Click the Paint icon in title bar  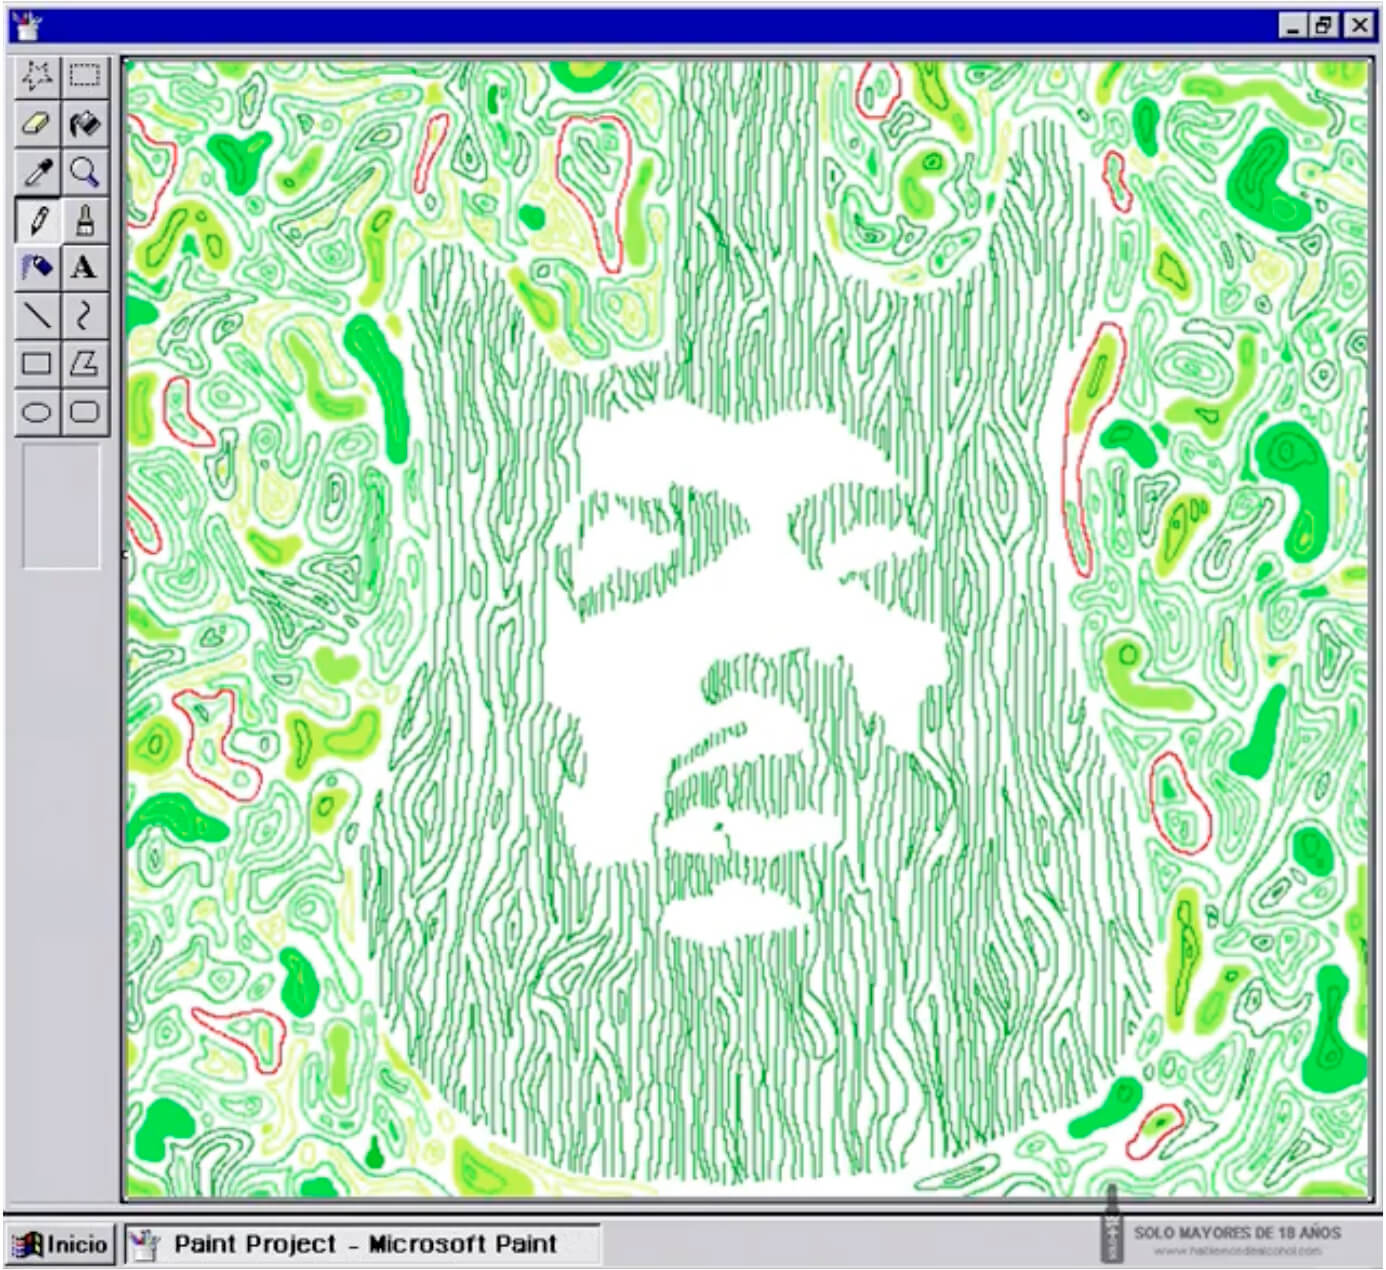27,25
